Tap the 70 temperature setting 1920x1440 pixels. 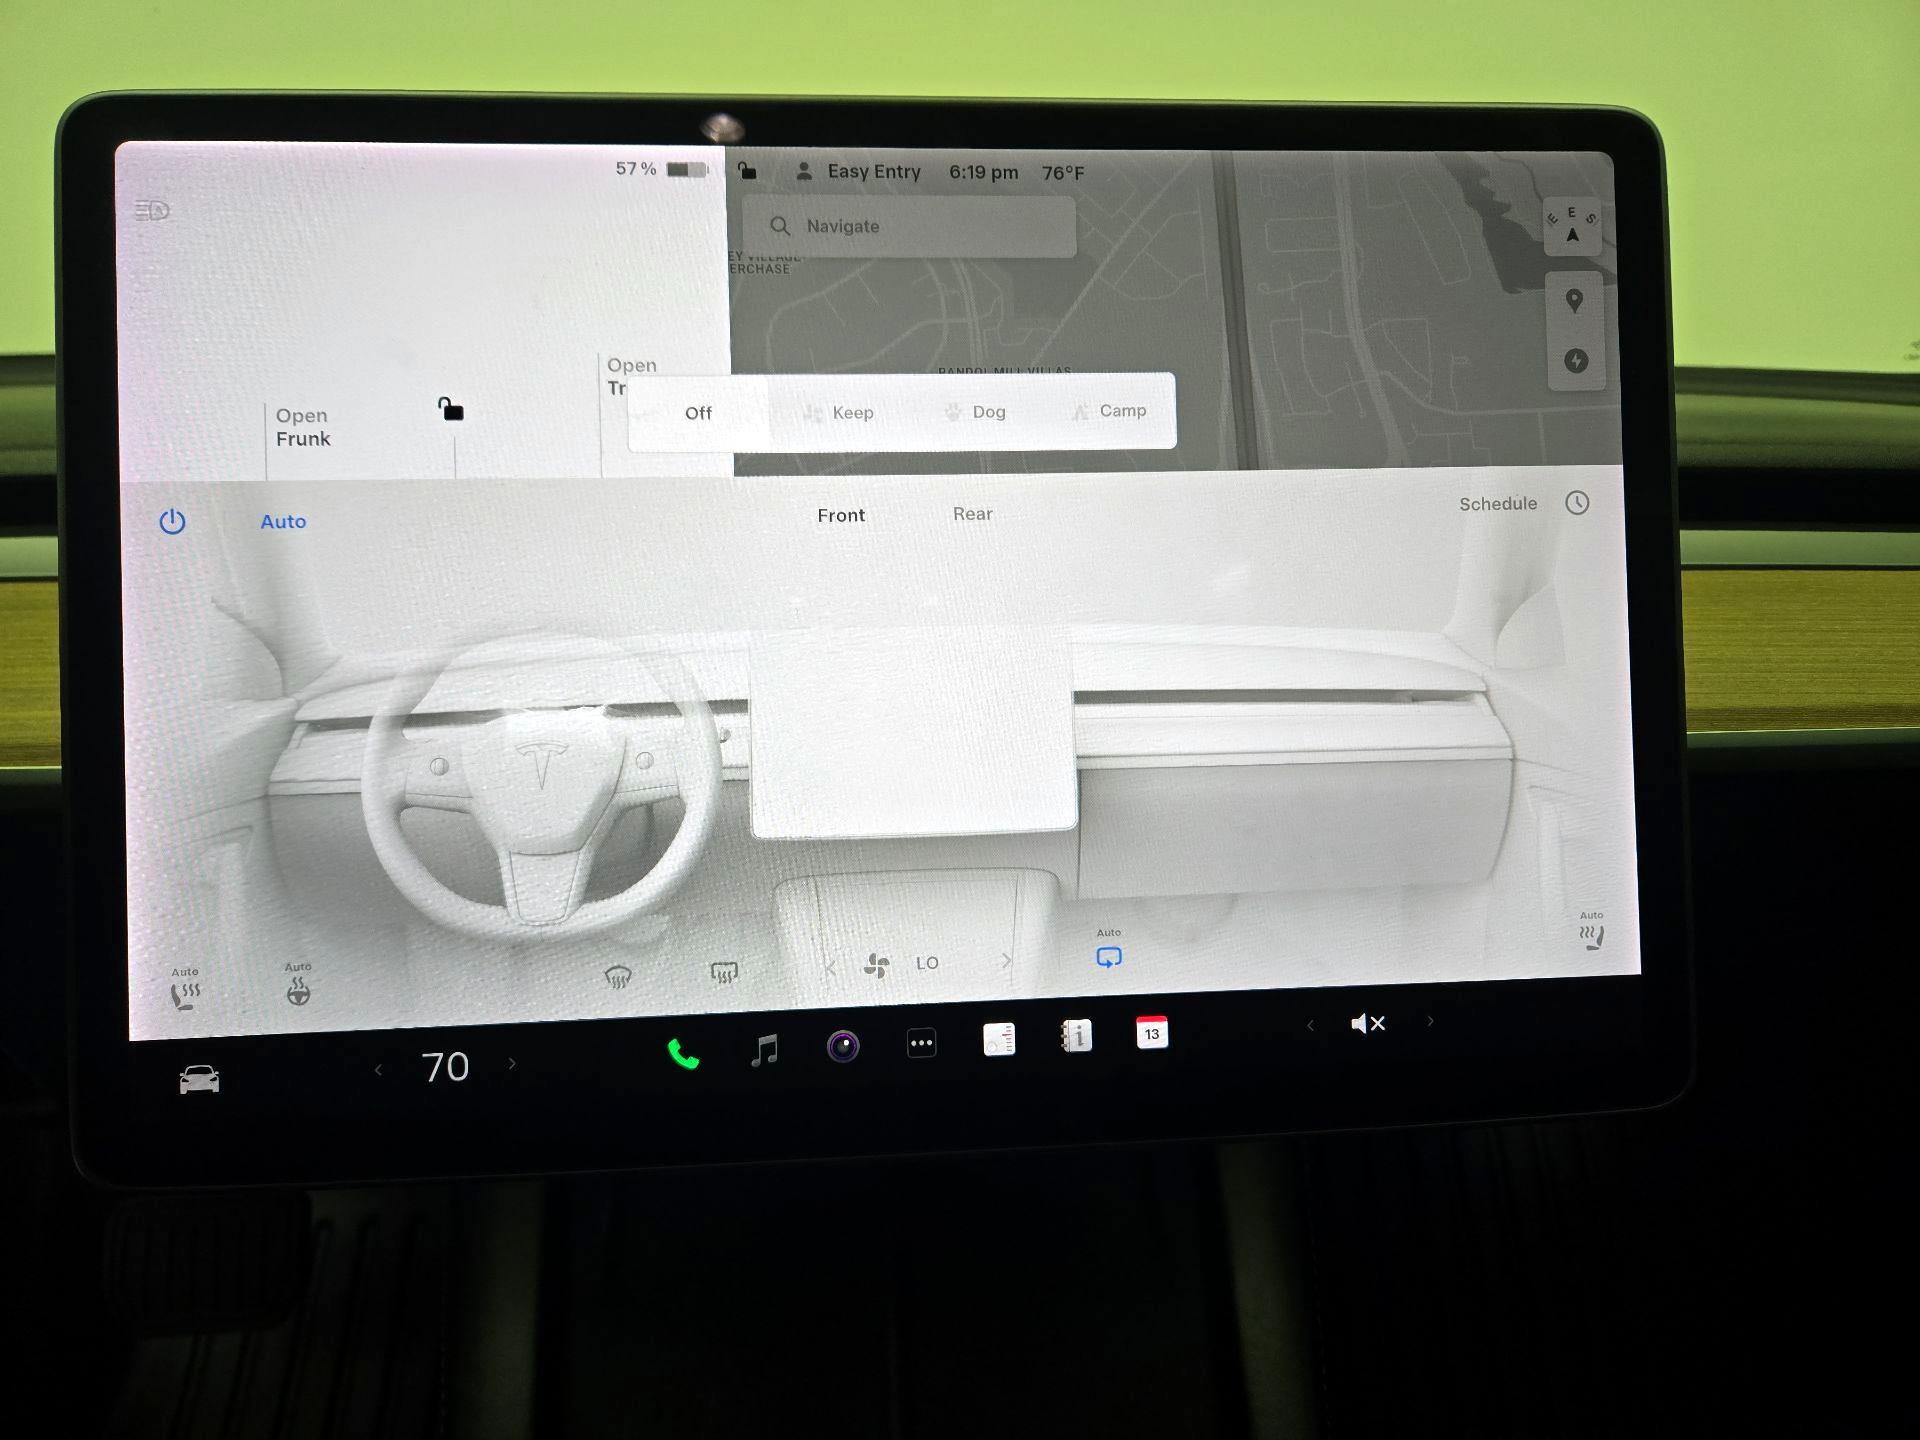point(445,1067)
